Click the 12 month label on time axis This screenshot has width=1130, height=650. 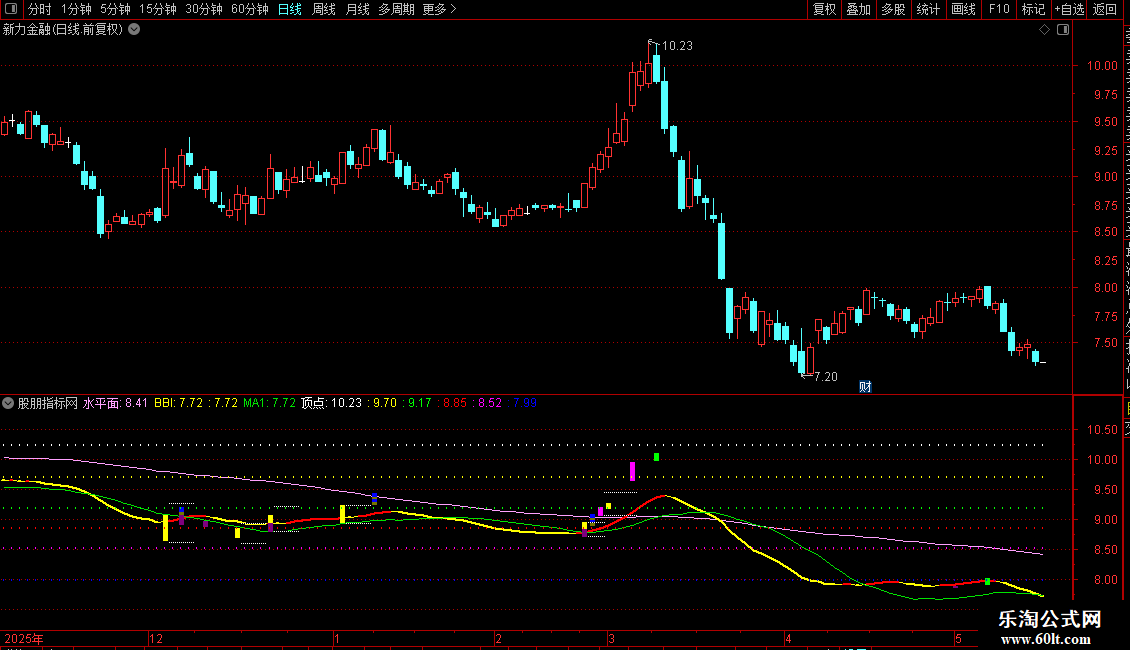[x=156, y=639]
